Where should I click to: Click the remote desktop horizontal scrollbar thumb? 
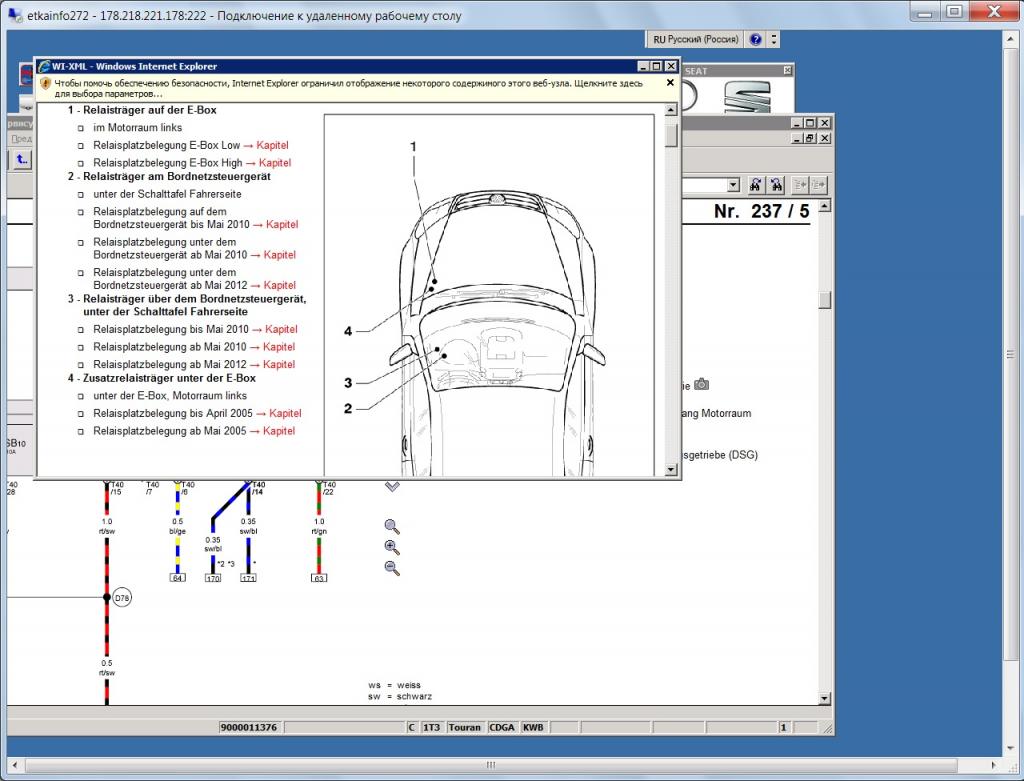[490, 765]
